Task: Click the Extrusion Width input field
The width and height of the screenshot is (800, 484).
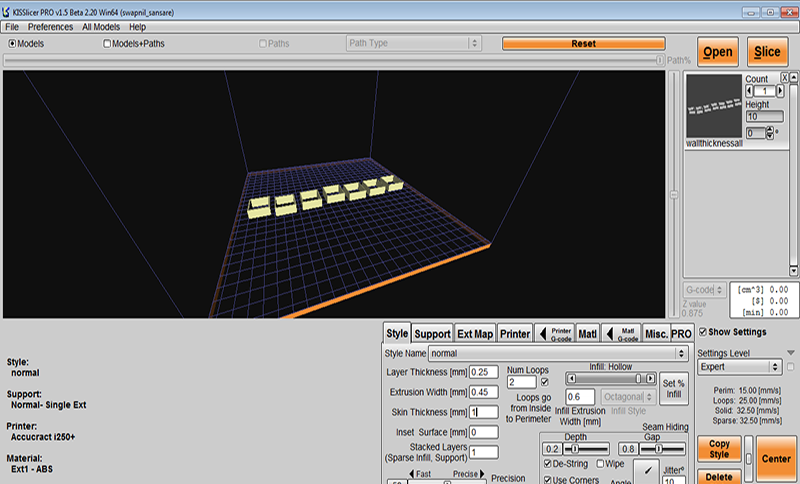Action: coord(484,392)
